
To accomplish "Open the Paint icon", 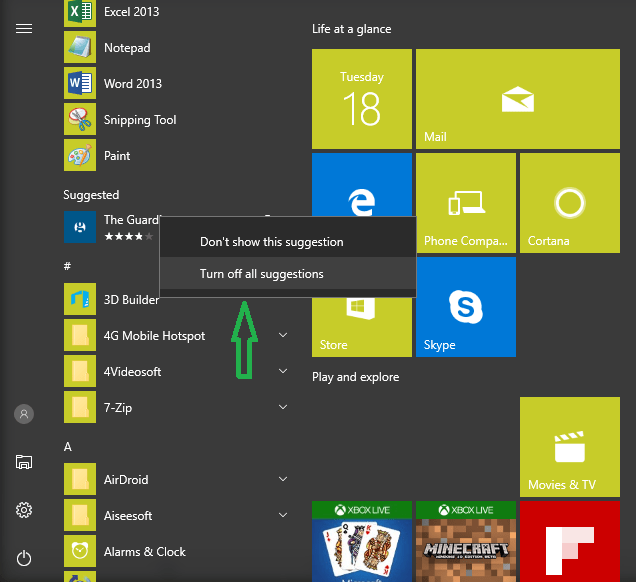I will pos(80,155).
